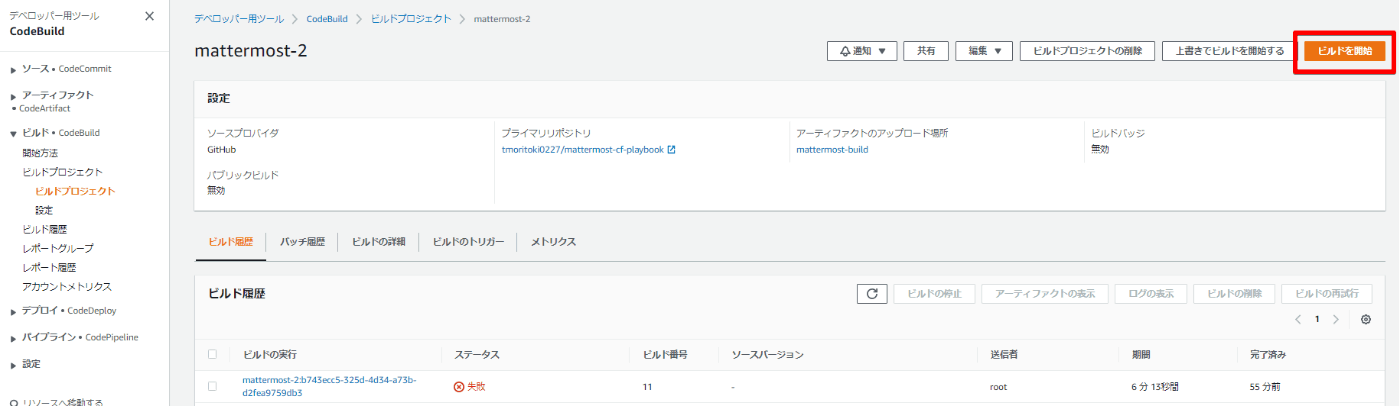Open the mattermost-build artifact location link
Screen dimensions: 1400x406
[832, 150]
